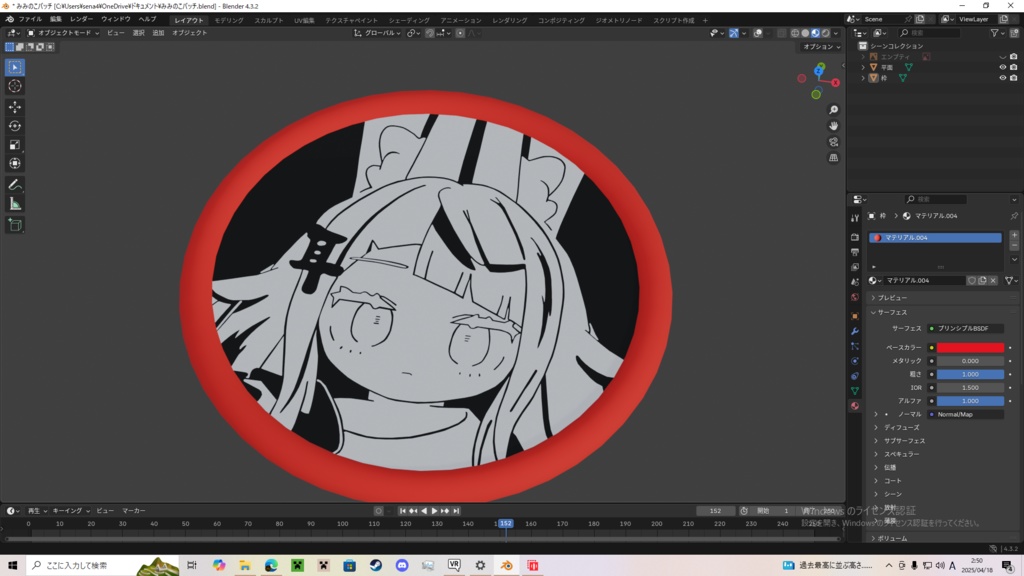
Task: Click the timeline play button
Action: click(x=434, y=511)
